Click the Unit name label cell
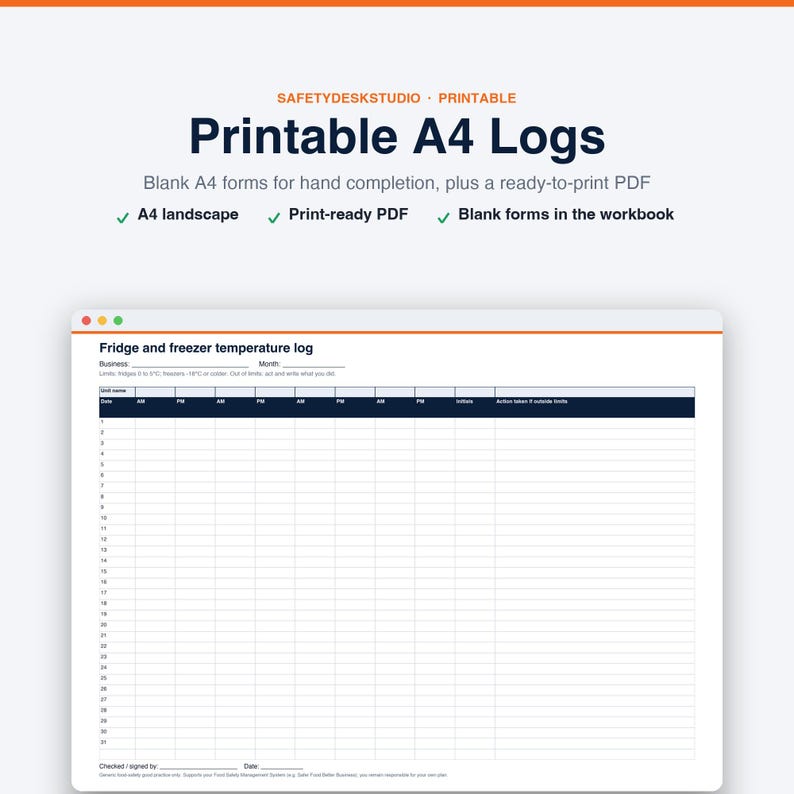Screen dimensions: 794x794 pyautogui.click(x=117, y=391)
